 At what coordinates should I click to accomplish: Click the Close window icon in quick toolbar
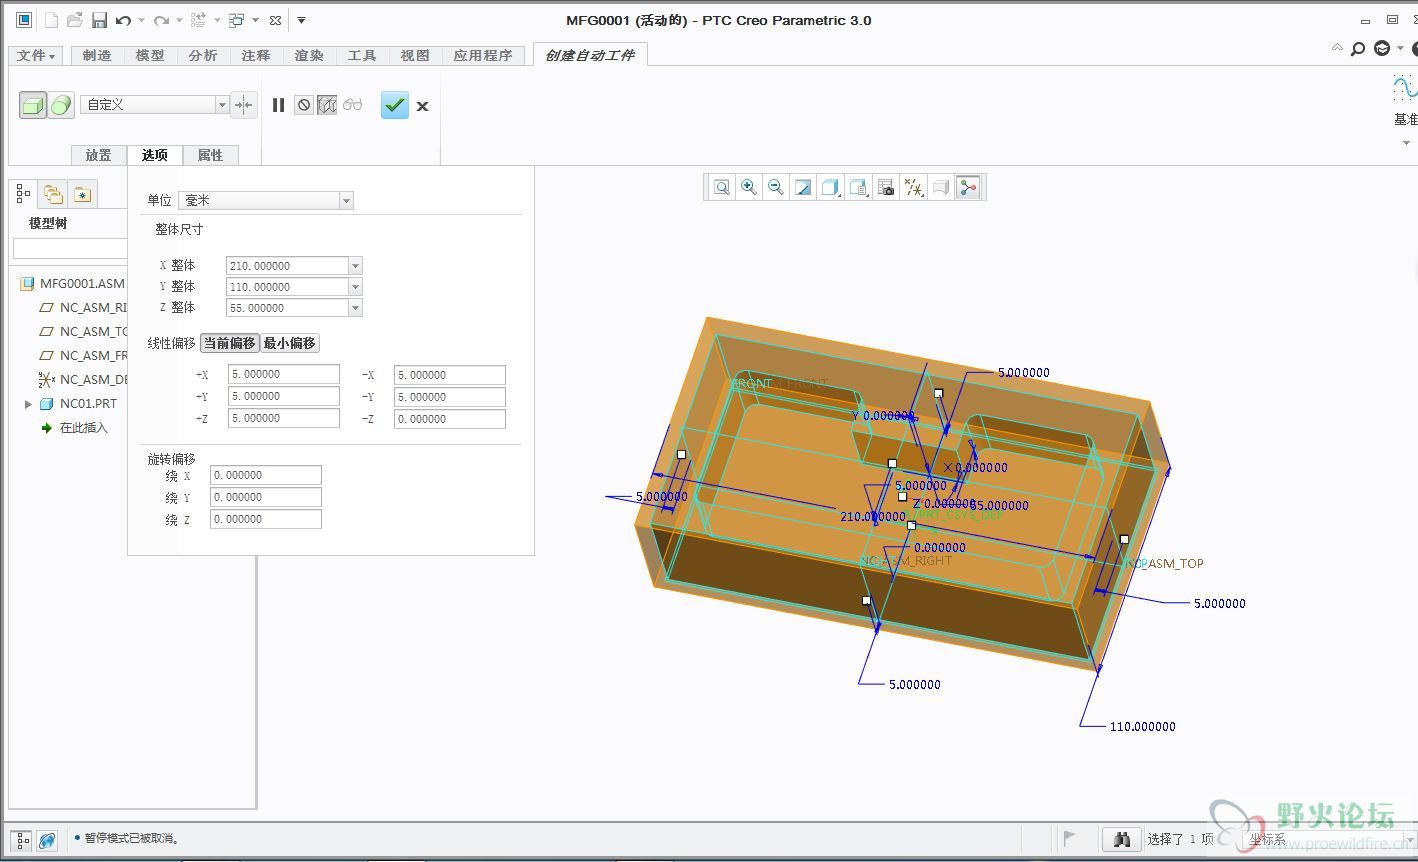[x=276, y=20]
